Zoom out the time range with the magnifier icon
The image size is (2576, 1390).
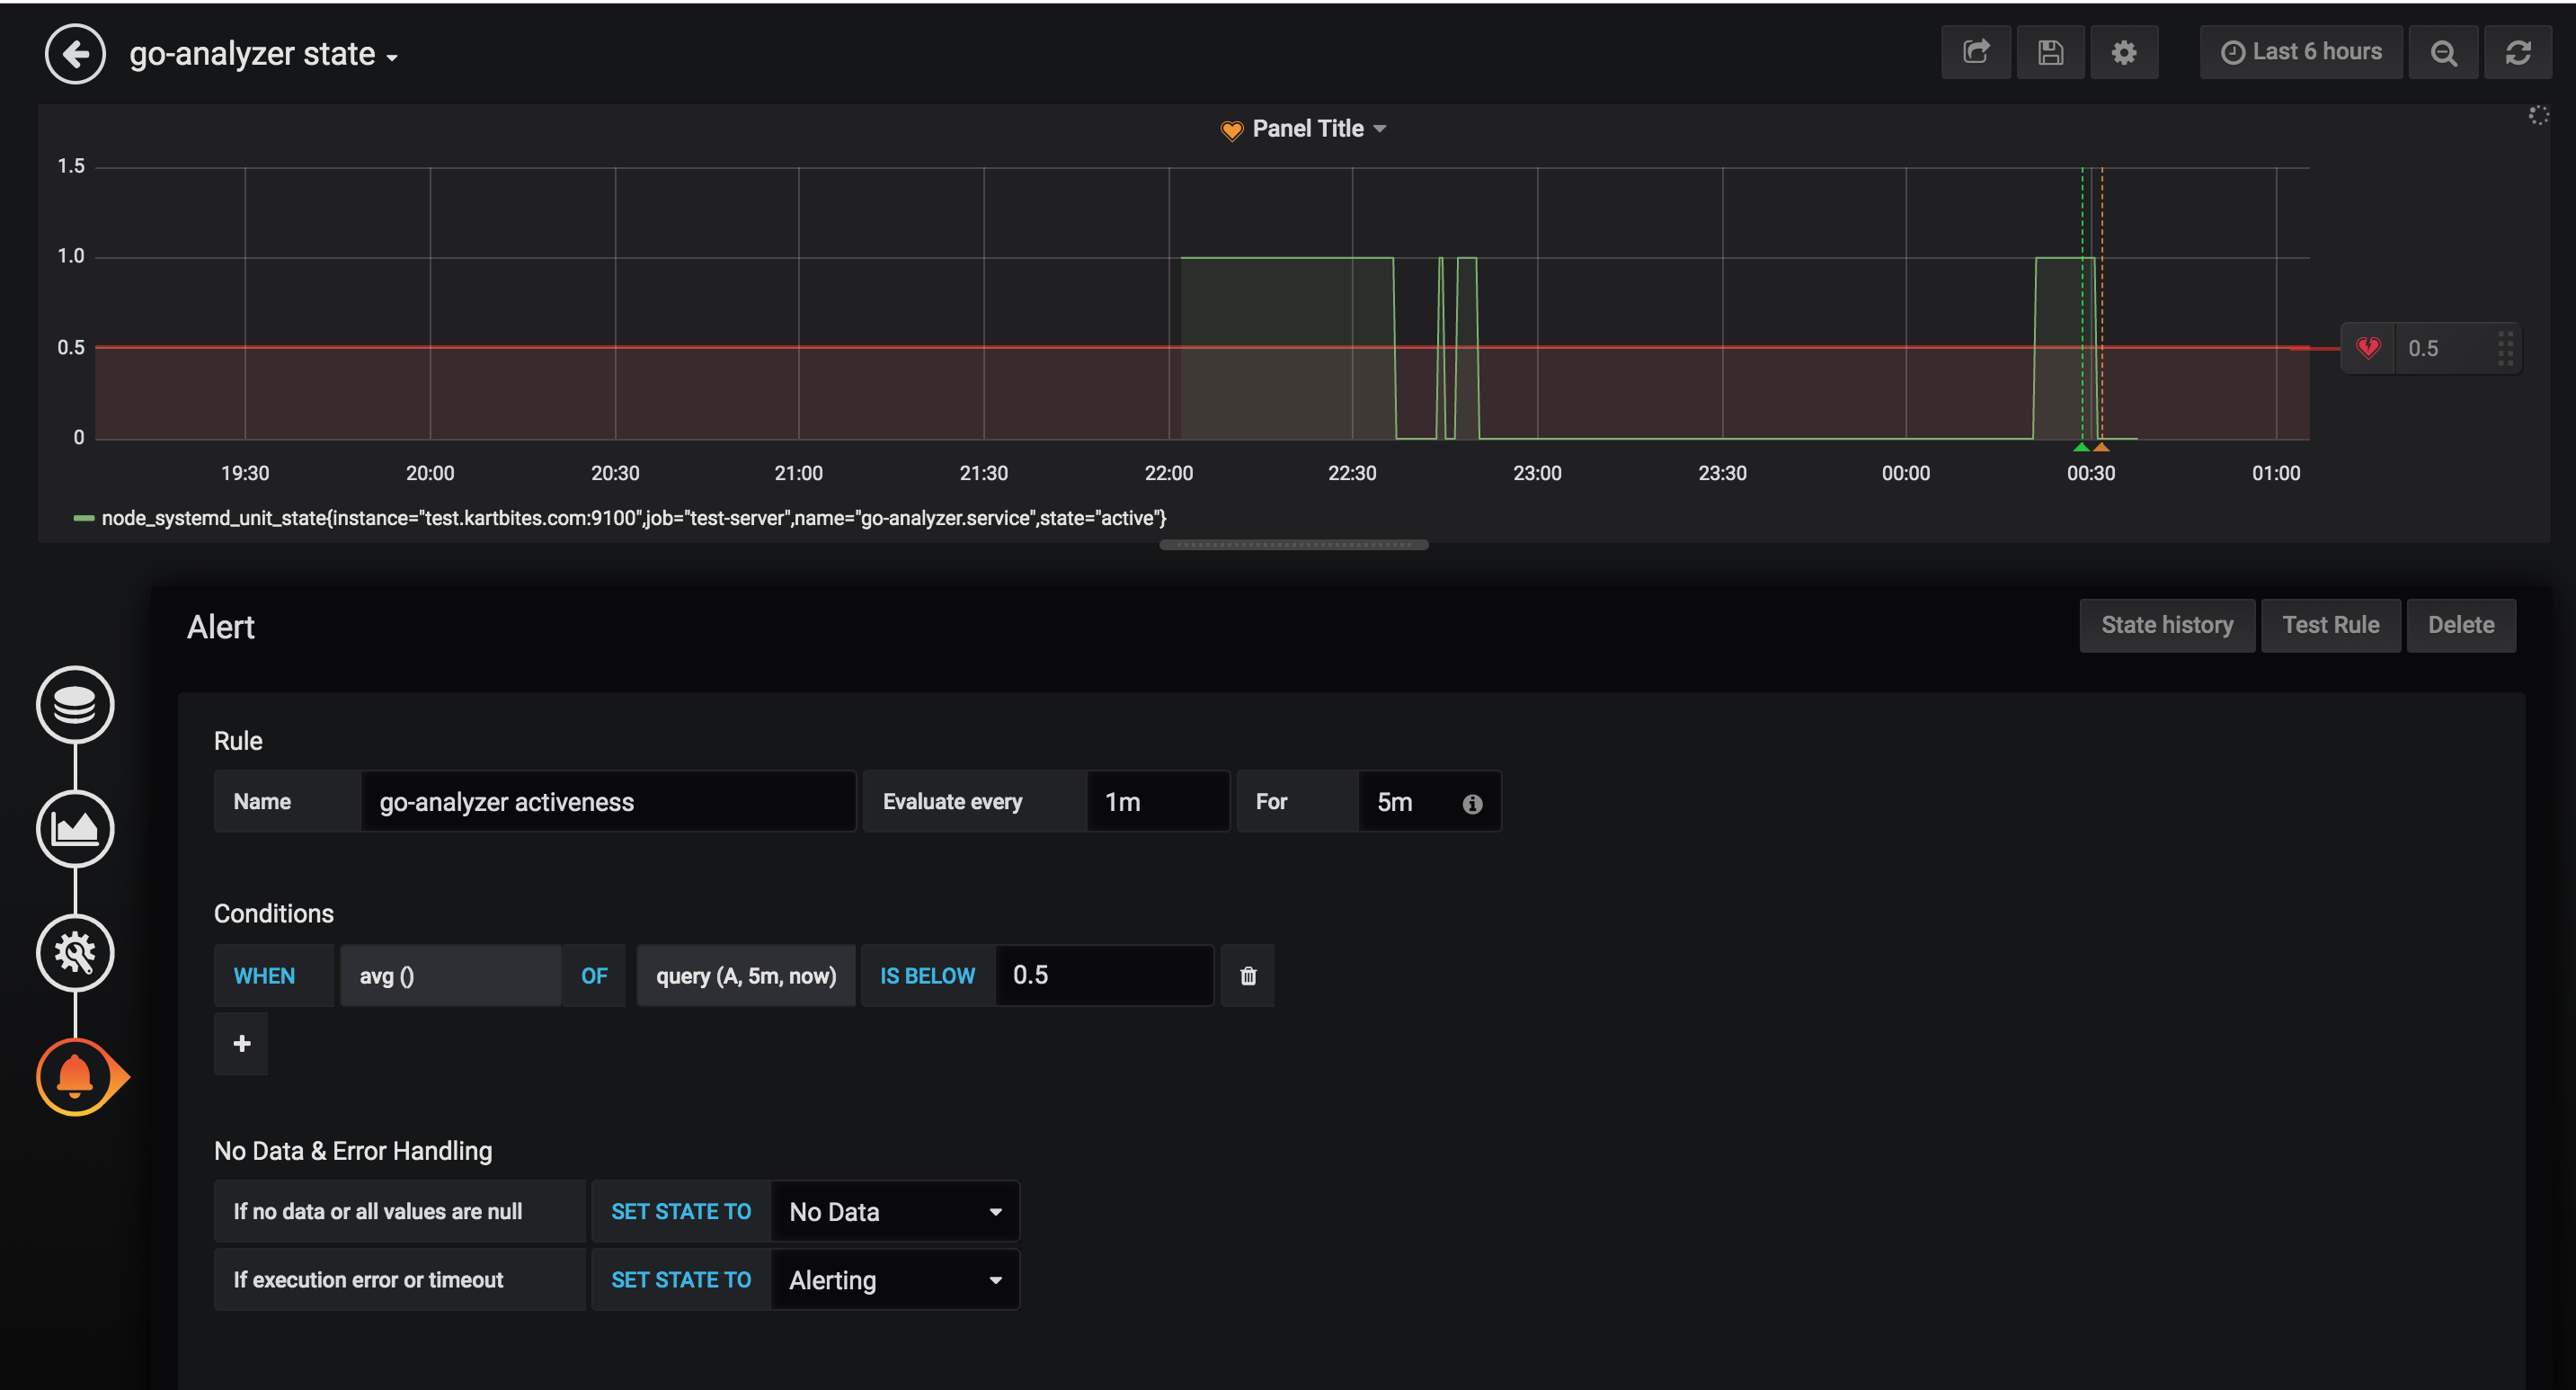click(x=2443, y=52)
